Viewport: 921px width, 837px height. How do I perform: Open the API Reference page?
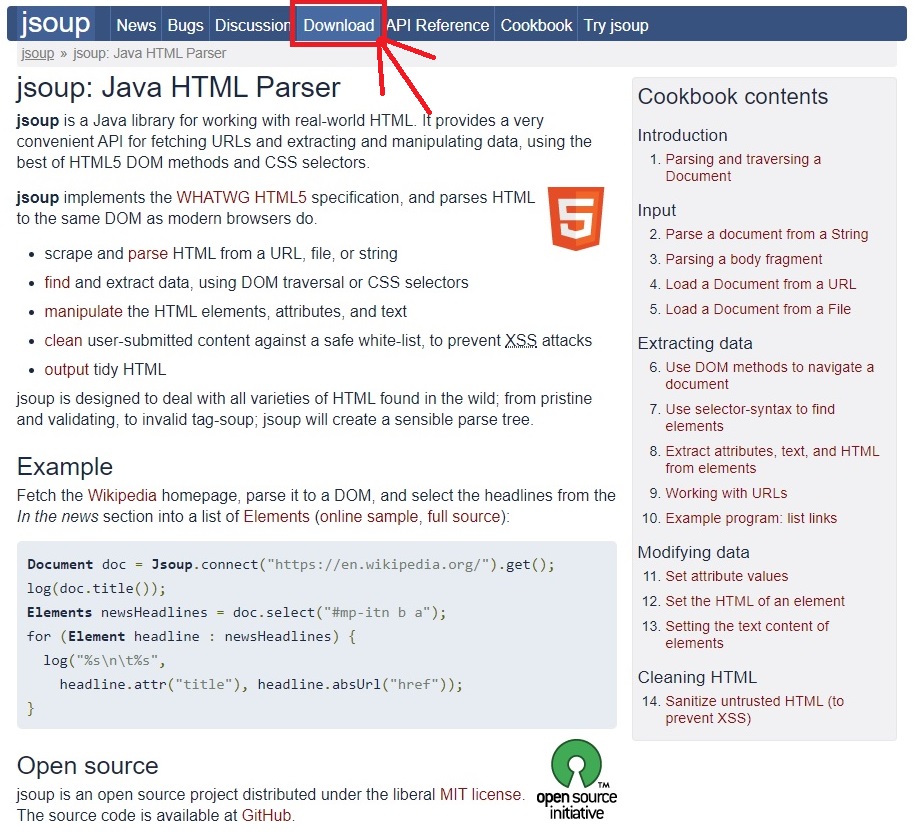pos(438,25)
